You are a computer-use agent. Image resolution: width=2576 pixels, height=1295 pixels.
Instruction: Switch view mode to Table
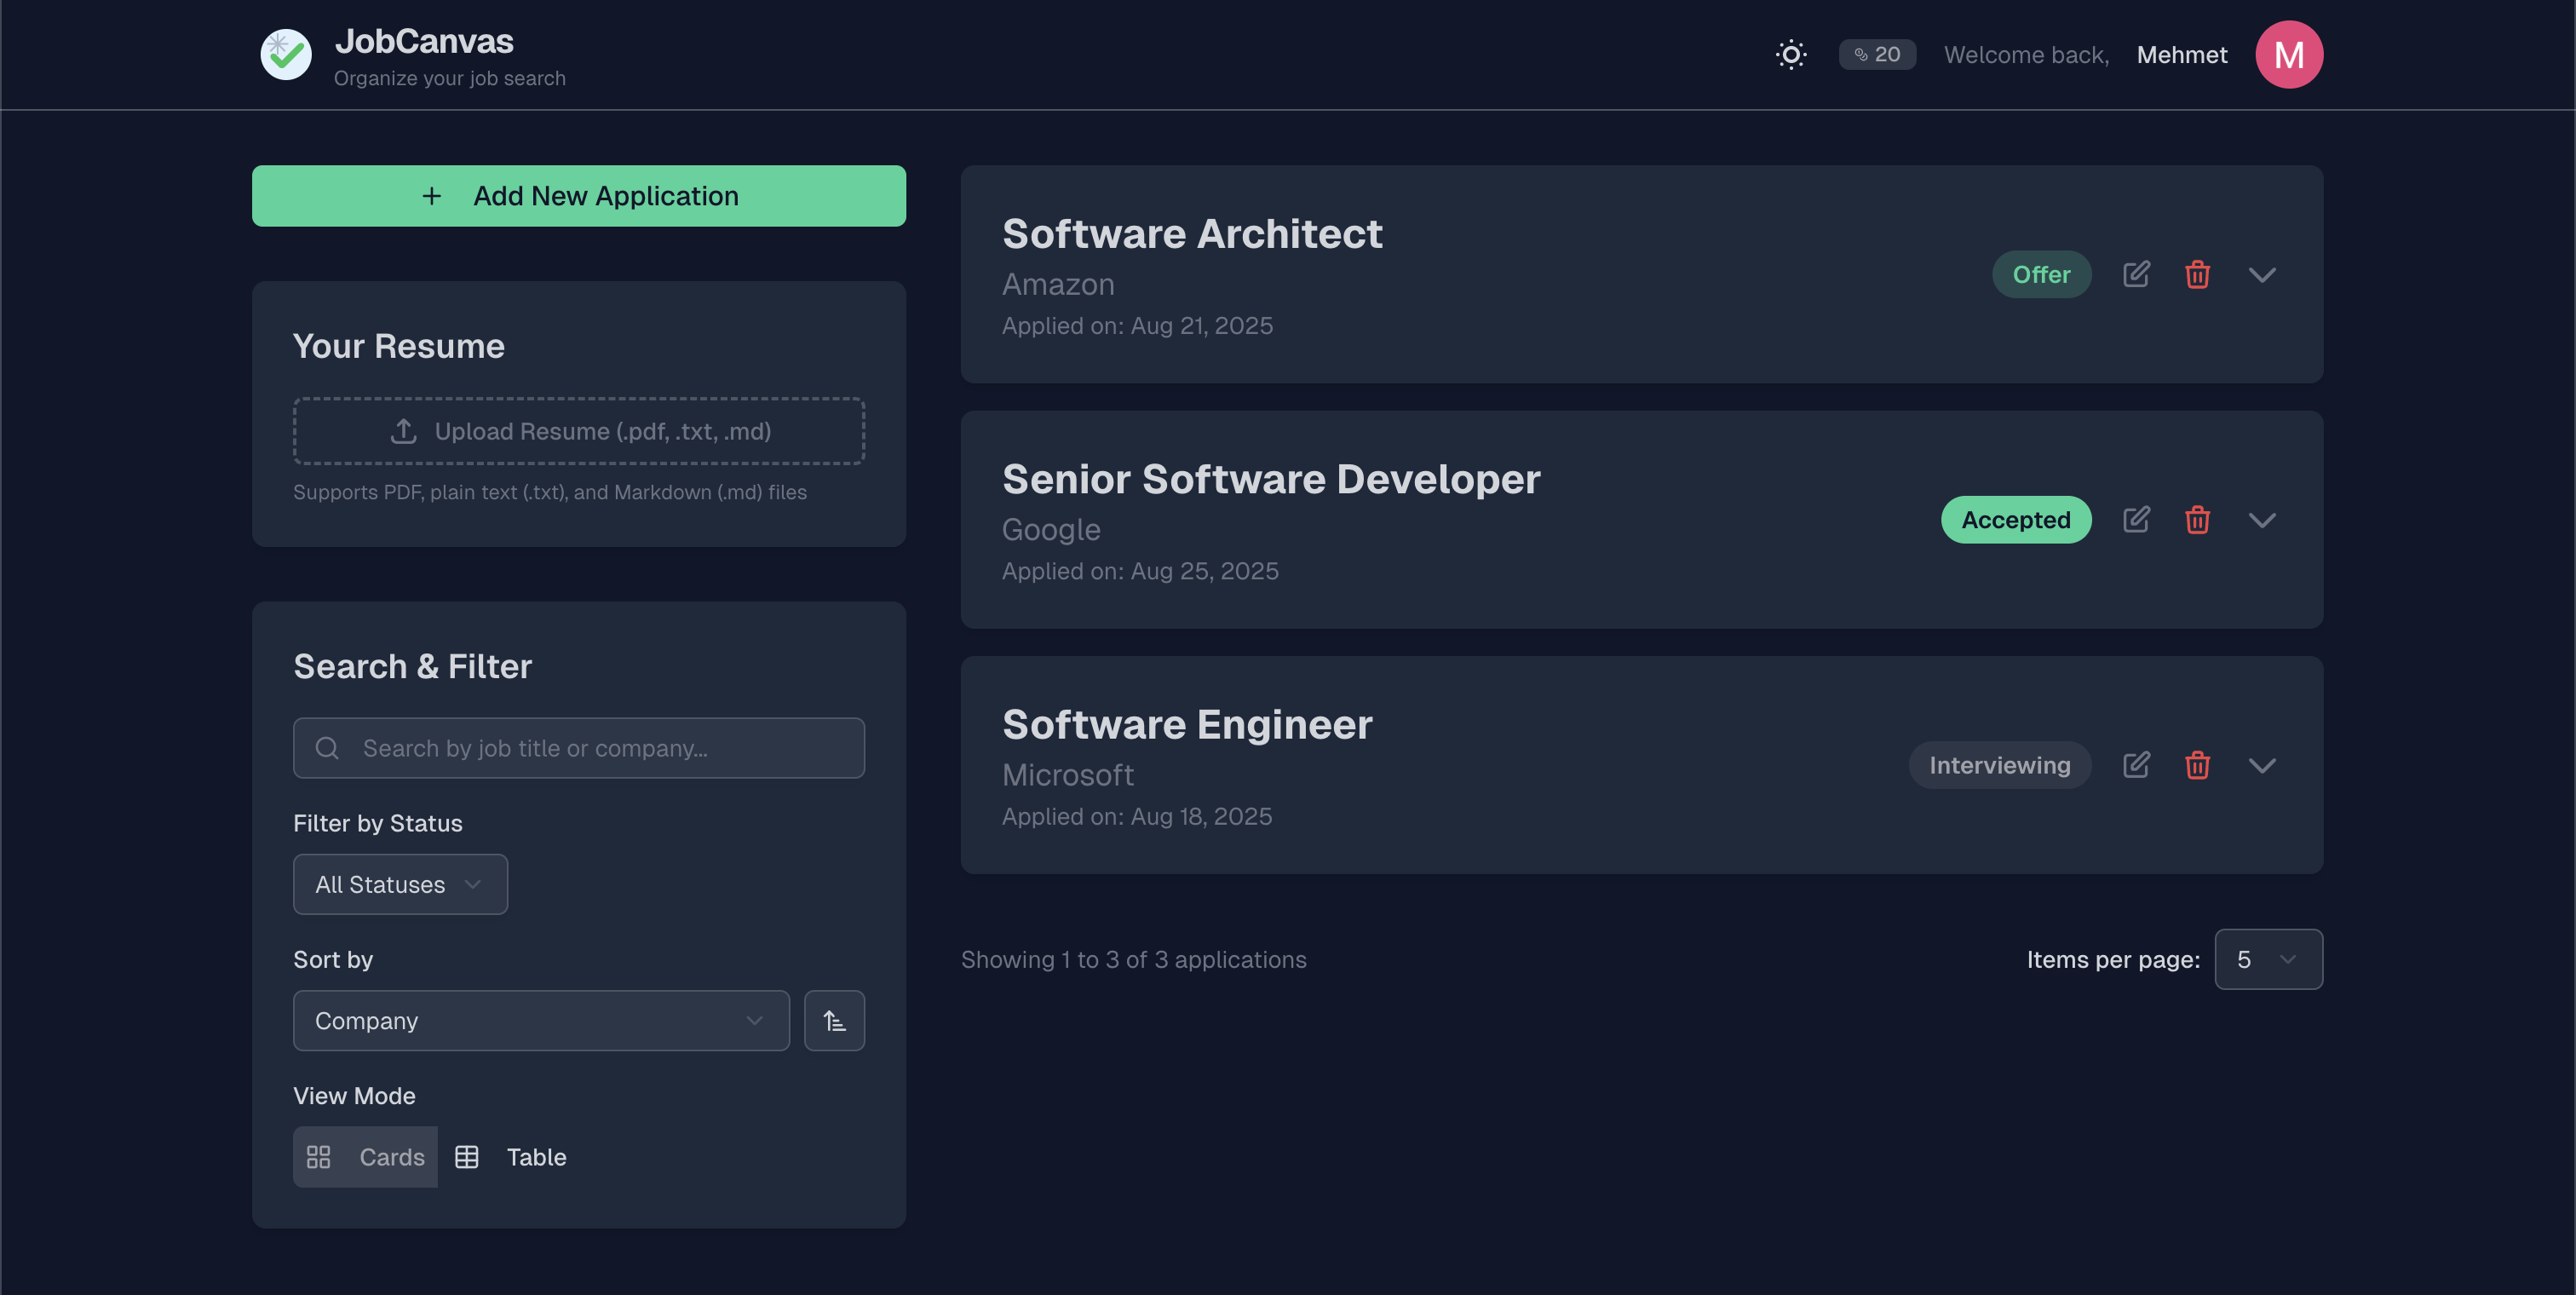pos(511,1157)
